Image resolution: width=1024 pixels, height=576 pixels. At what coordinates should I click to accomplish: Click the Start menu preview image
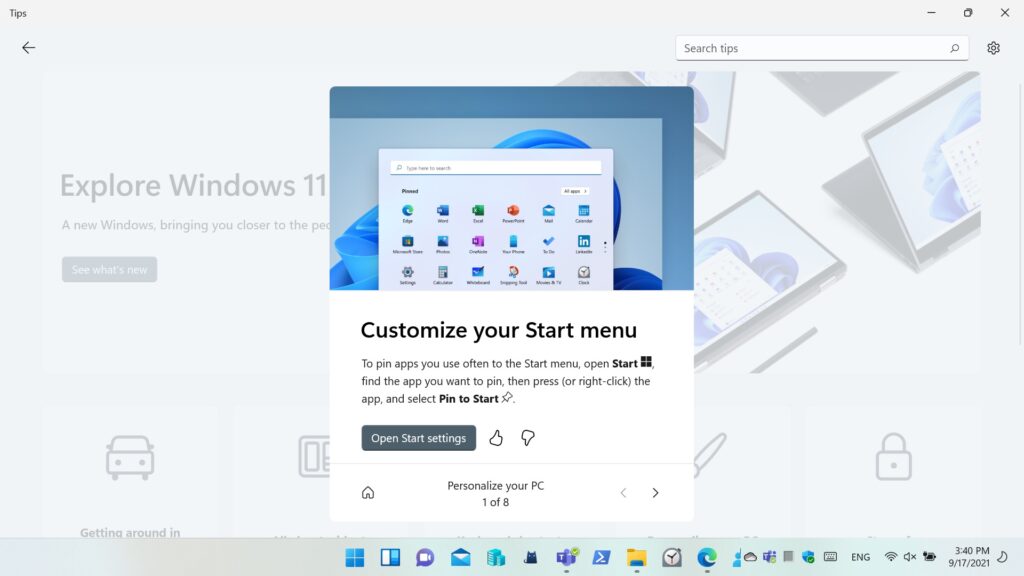(x=511, y=188)
